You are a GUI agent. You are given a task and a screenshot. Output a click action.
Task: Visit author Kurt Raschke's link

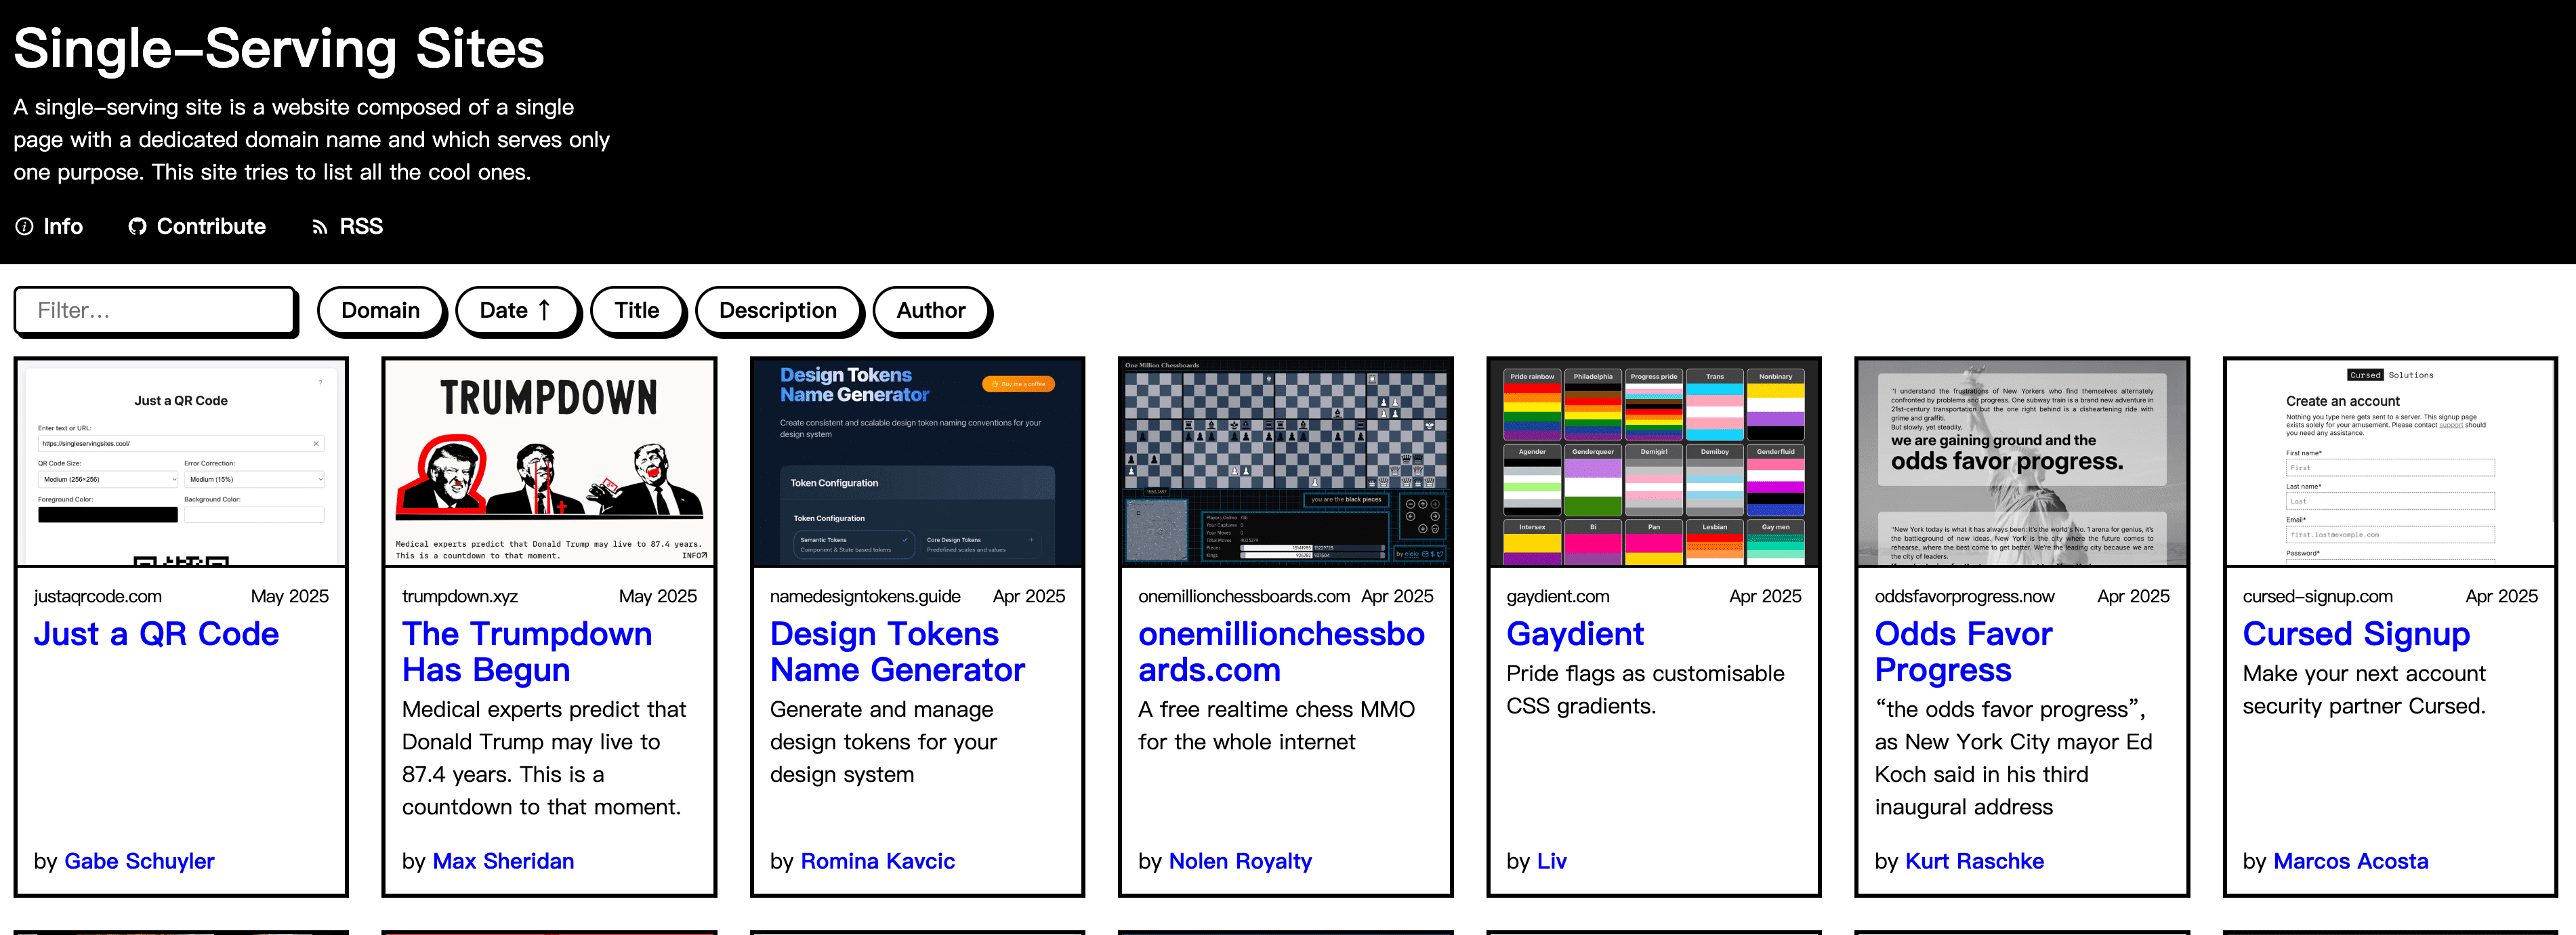[x=1974, y=861]
